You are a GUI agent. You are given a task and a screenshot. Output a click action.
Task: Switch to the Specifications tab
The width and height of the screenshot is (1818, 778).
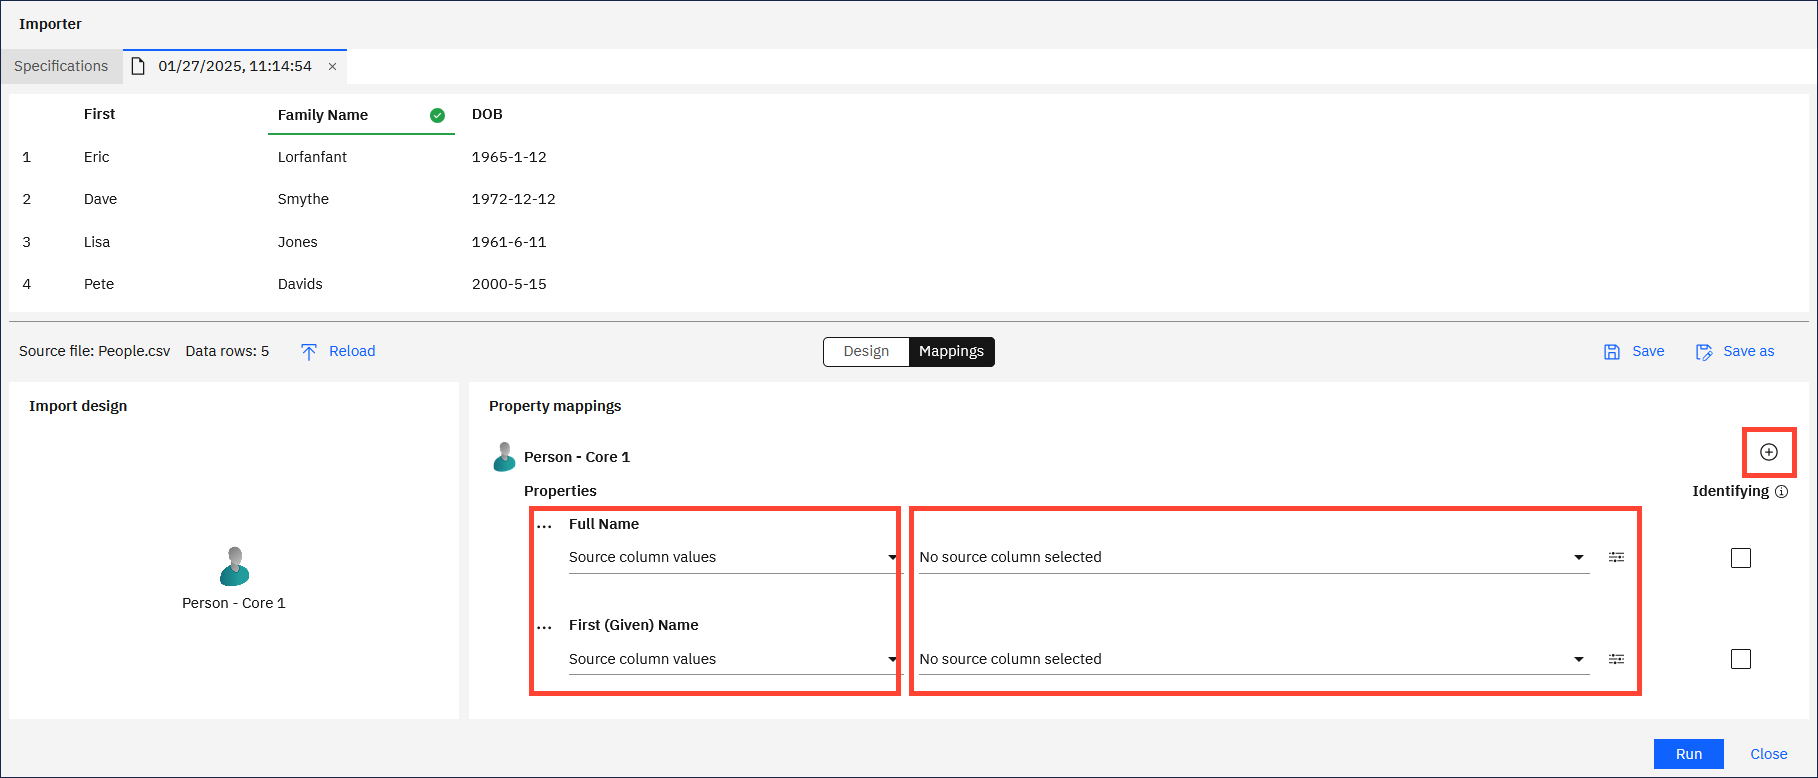coord(61,66)
